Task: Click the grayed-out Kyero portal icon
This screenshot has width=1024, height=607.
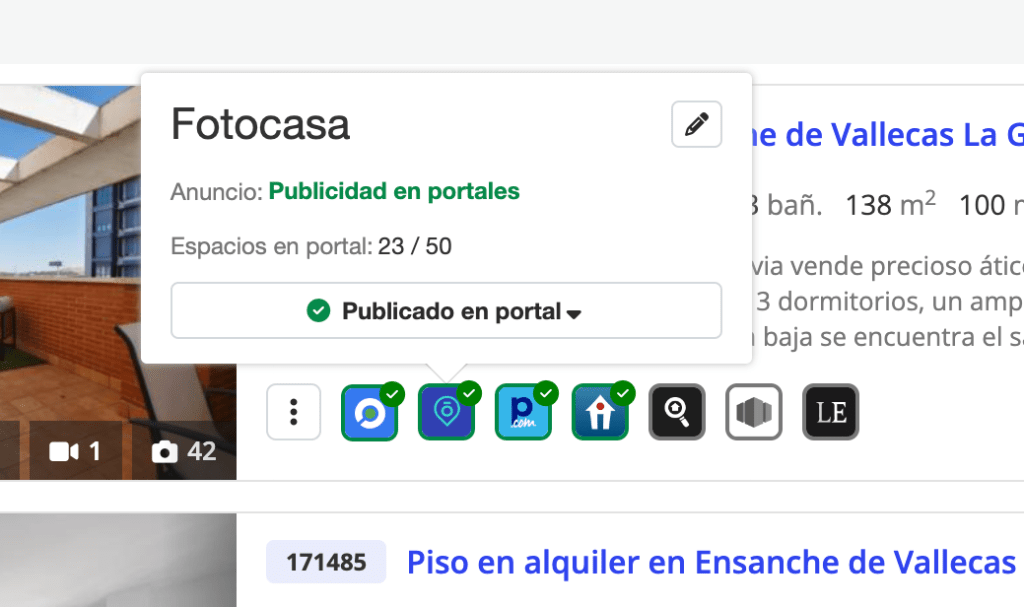Action: coord(754,412)
